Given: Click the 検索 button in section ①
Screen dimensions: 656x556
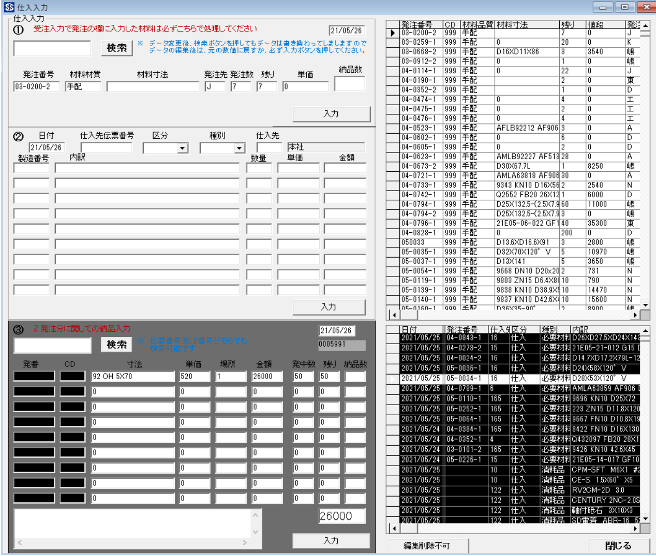Looking at the screenshot, I should pyautogui.click(x=116, y=47).
